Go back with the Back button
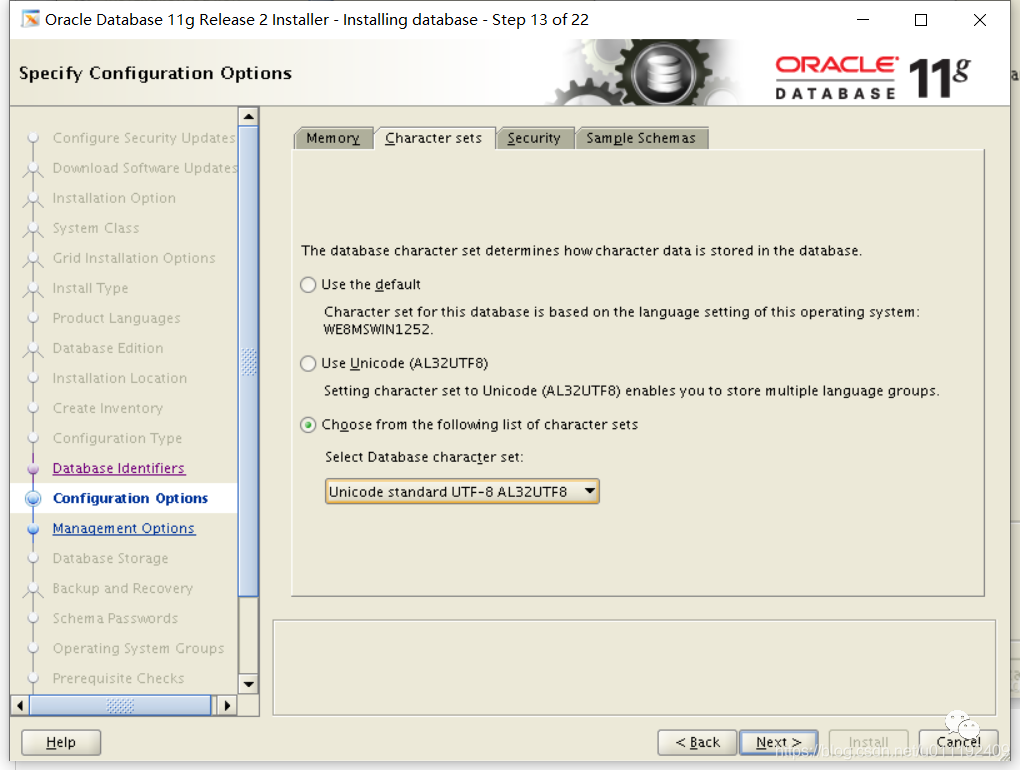Viewport: 1020px width, 770px height. (697, 742)
